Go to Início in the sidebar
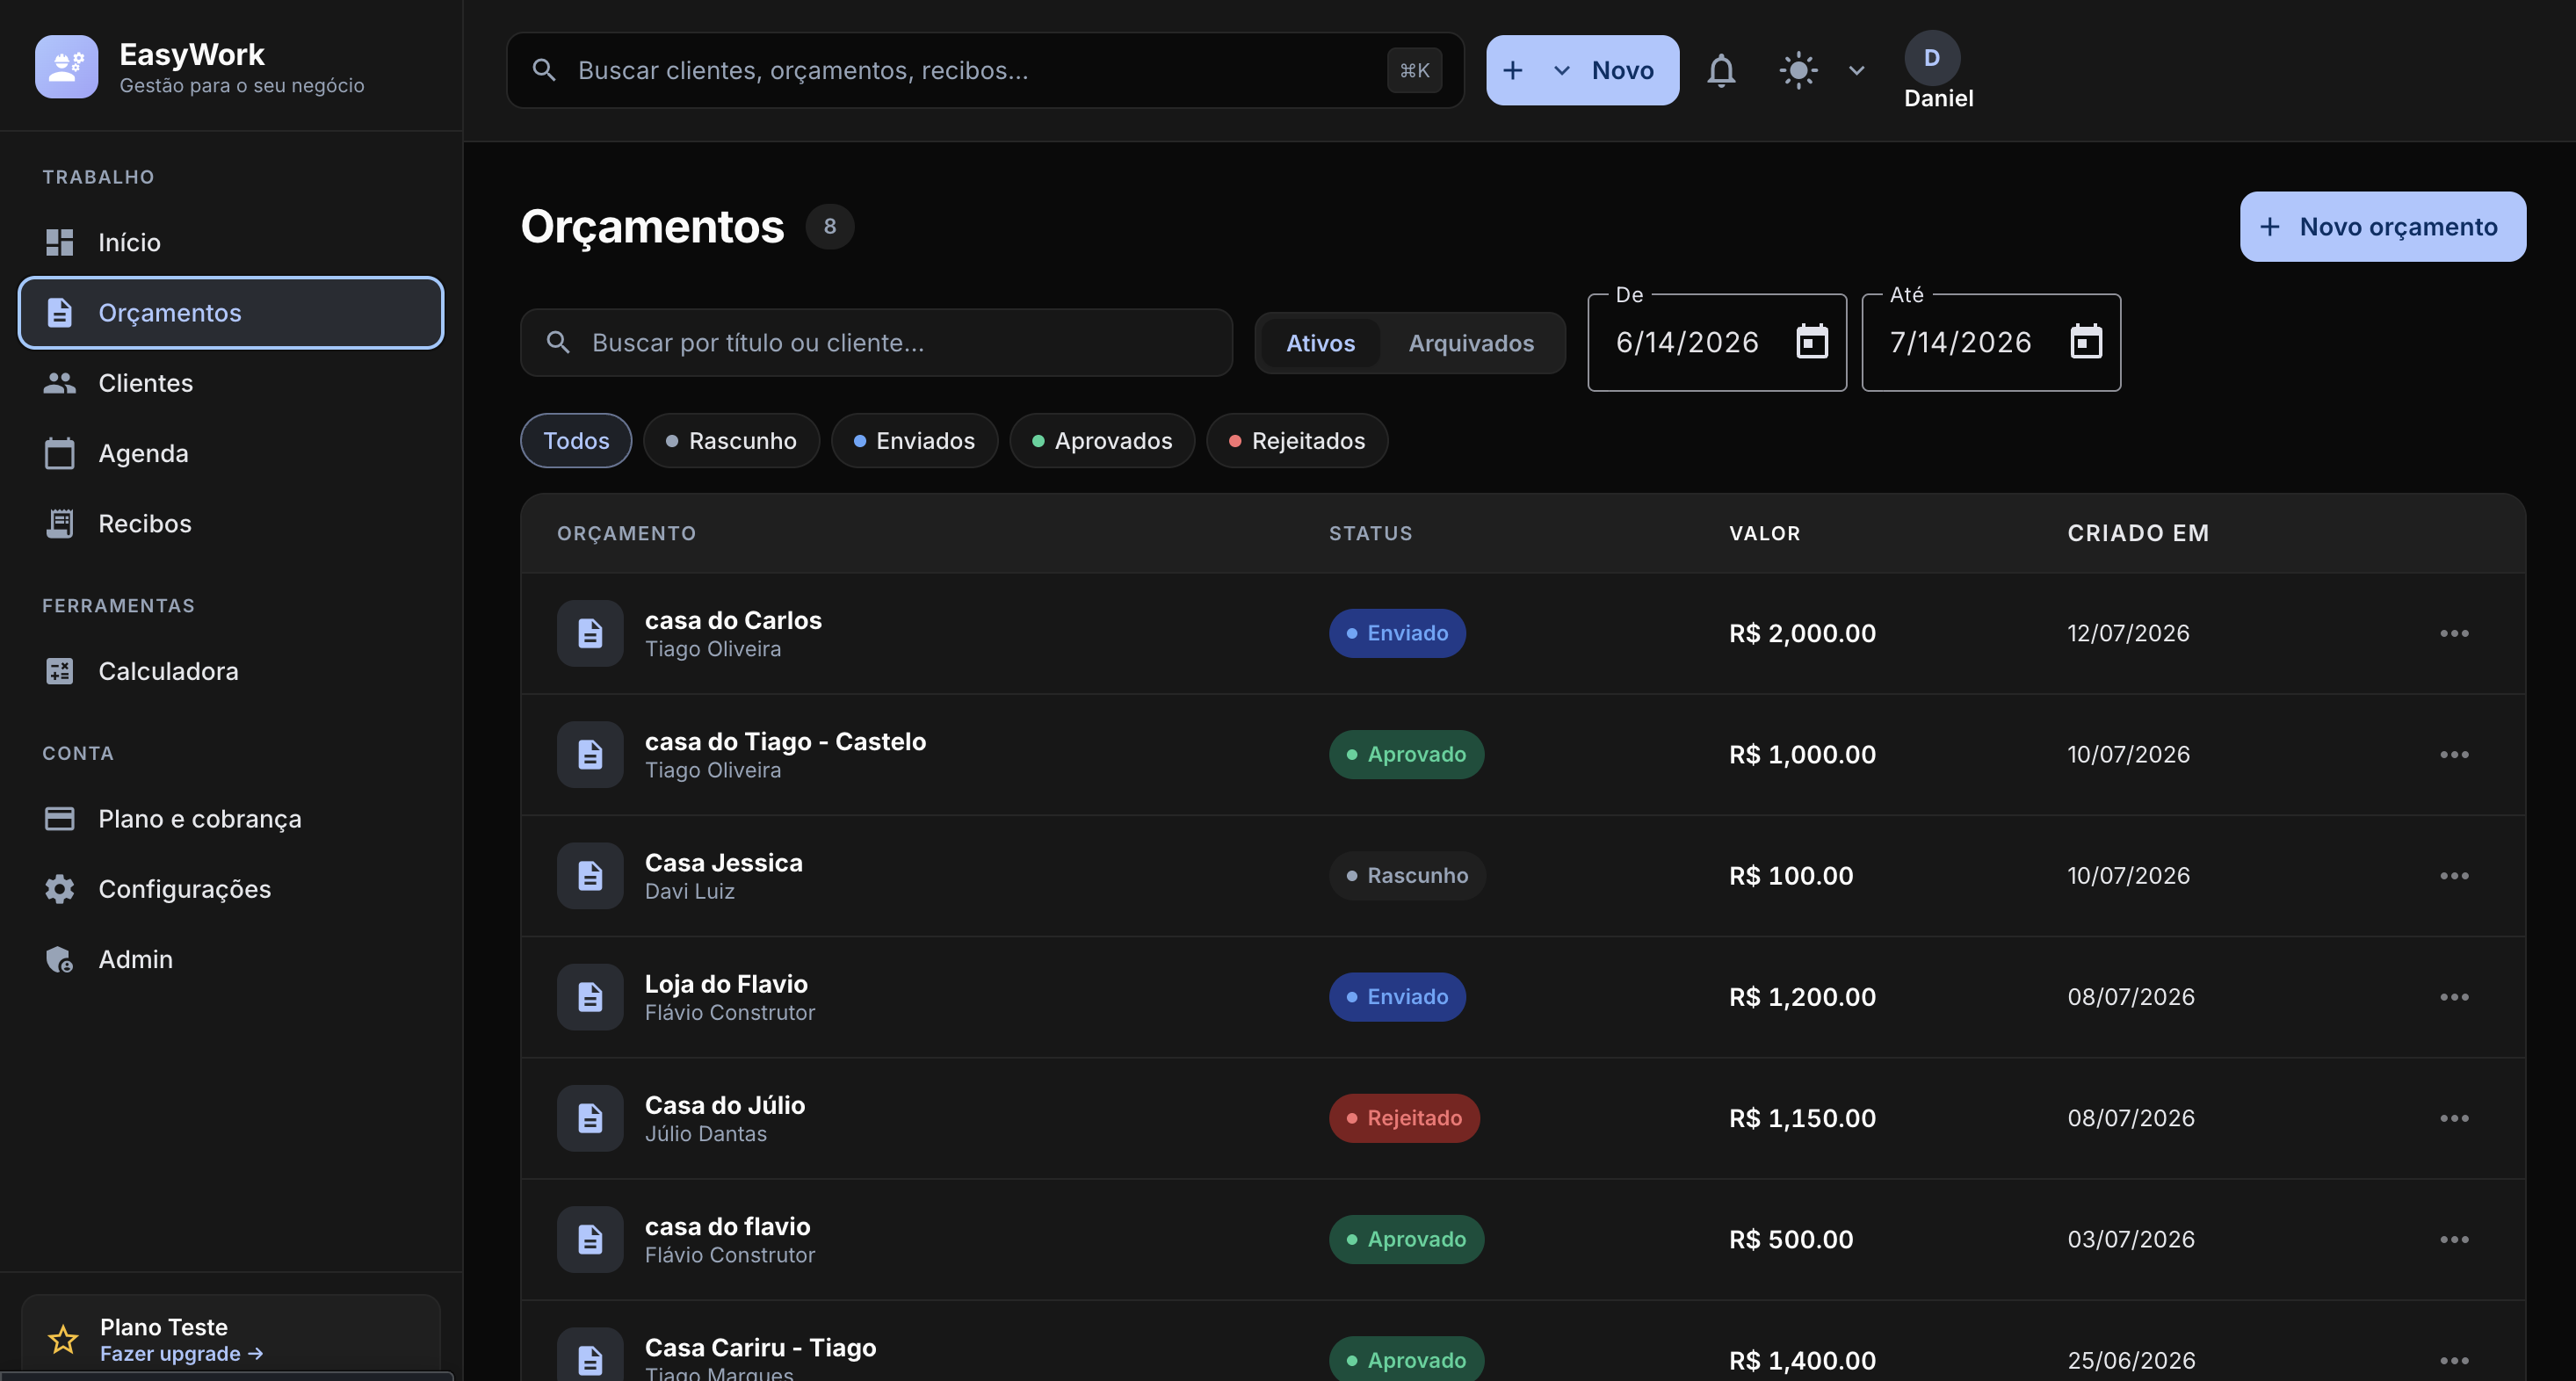2576x1381 pixels. (x=231, y=242)
